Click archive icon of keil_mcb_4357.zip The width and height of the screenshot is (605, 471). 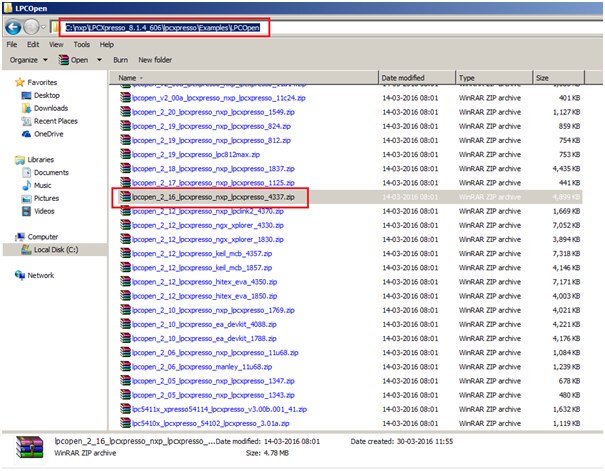(125, 253)
